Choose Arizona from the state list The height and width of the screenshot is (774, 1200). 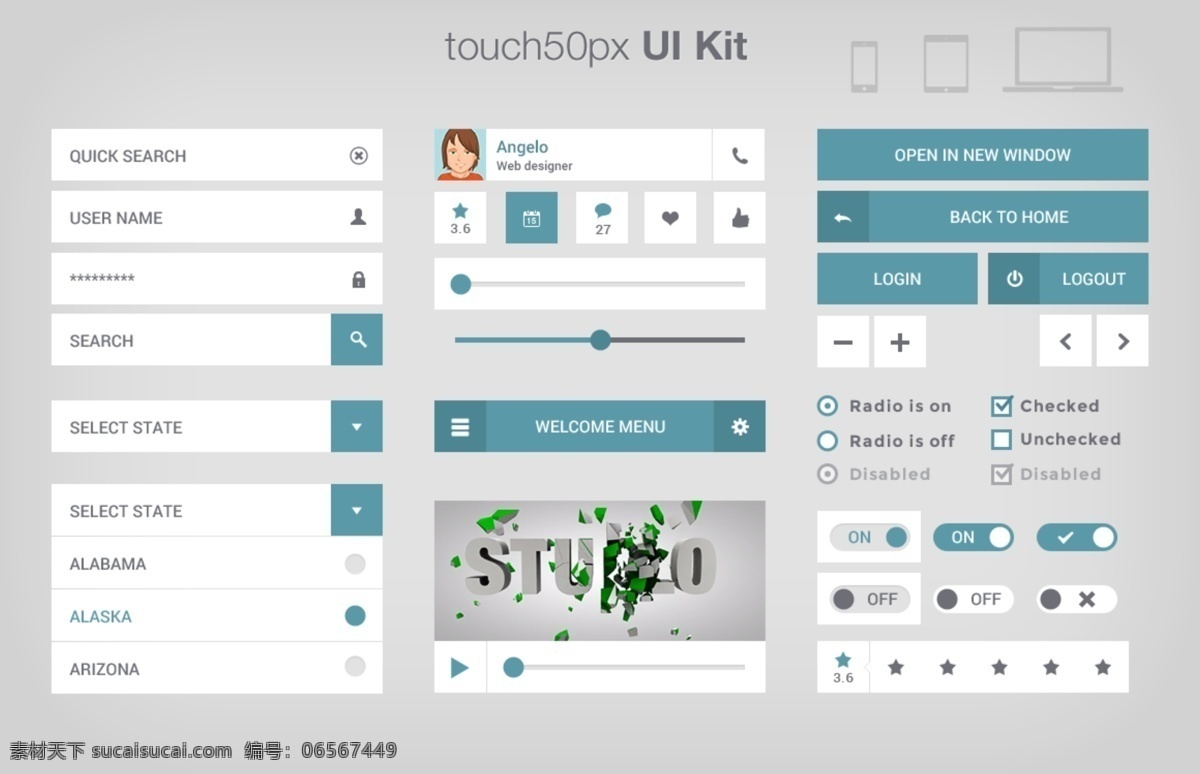click(217, 668)
